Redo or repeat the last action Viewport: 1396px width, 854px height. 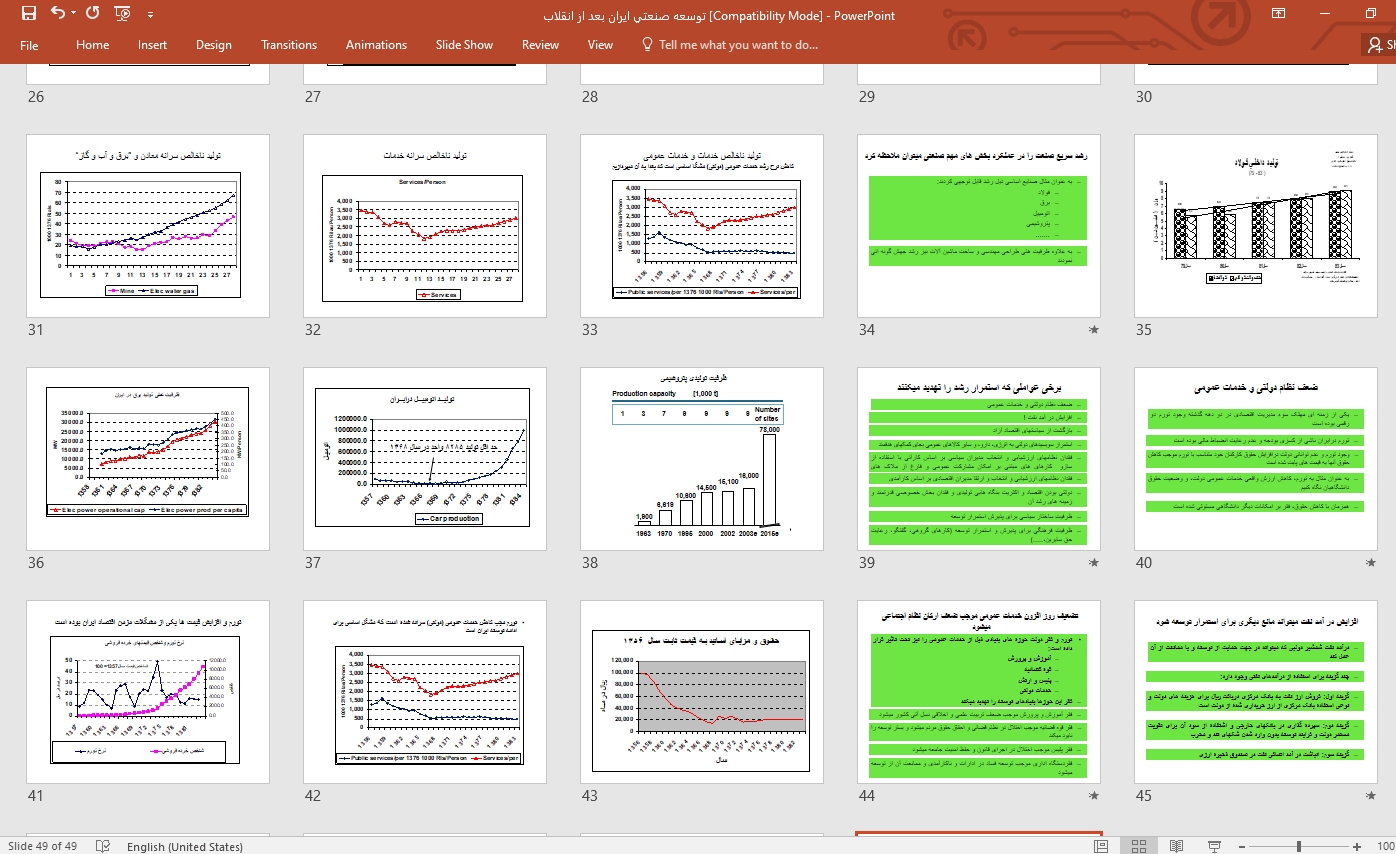(93, 14)
